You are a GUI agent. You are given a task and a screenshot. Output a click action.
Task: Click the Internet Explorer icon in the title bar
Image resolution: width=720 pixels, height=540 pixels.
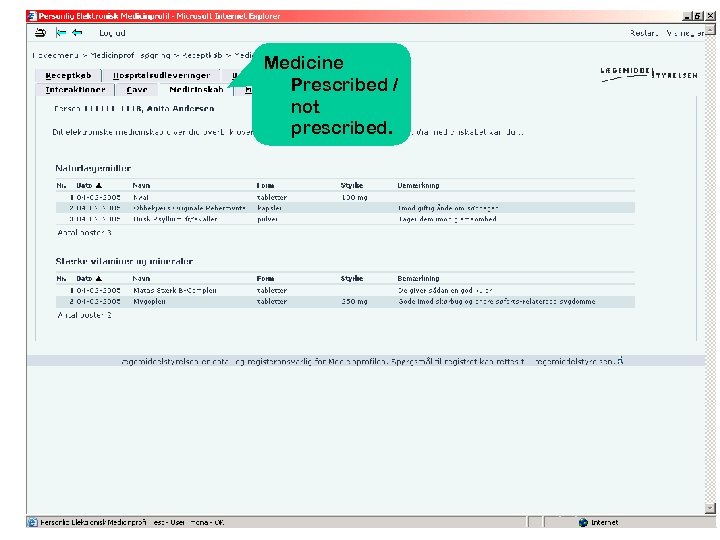(x=32, y=16)
